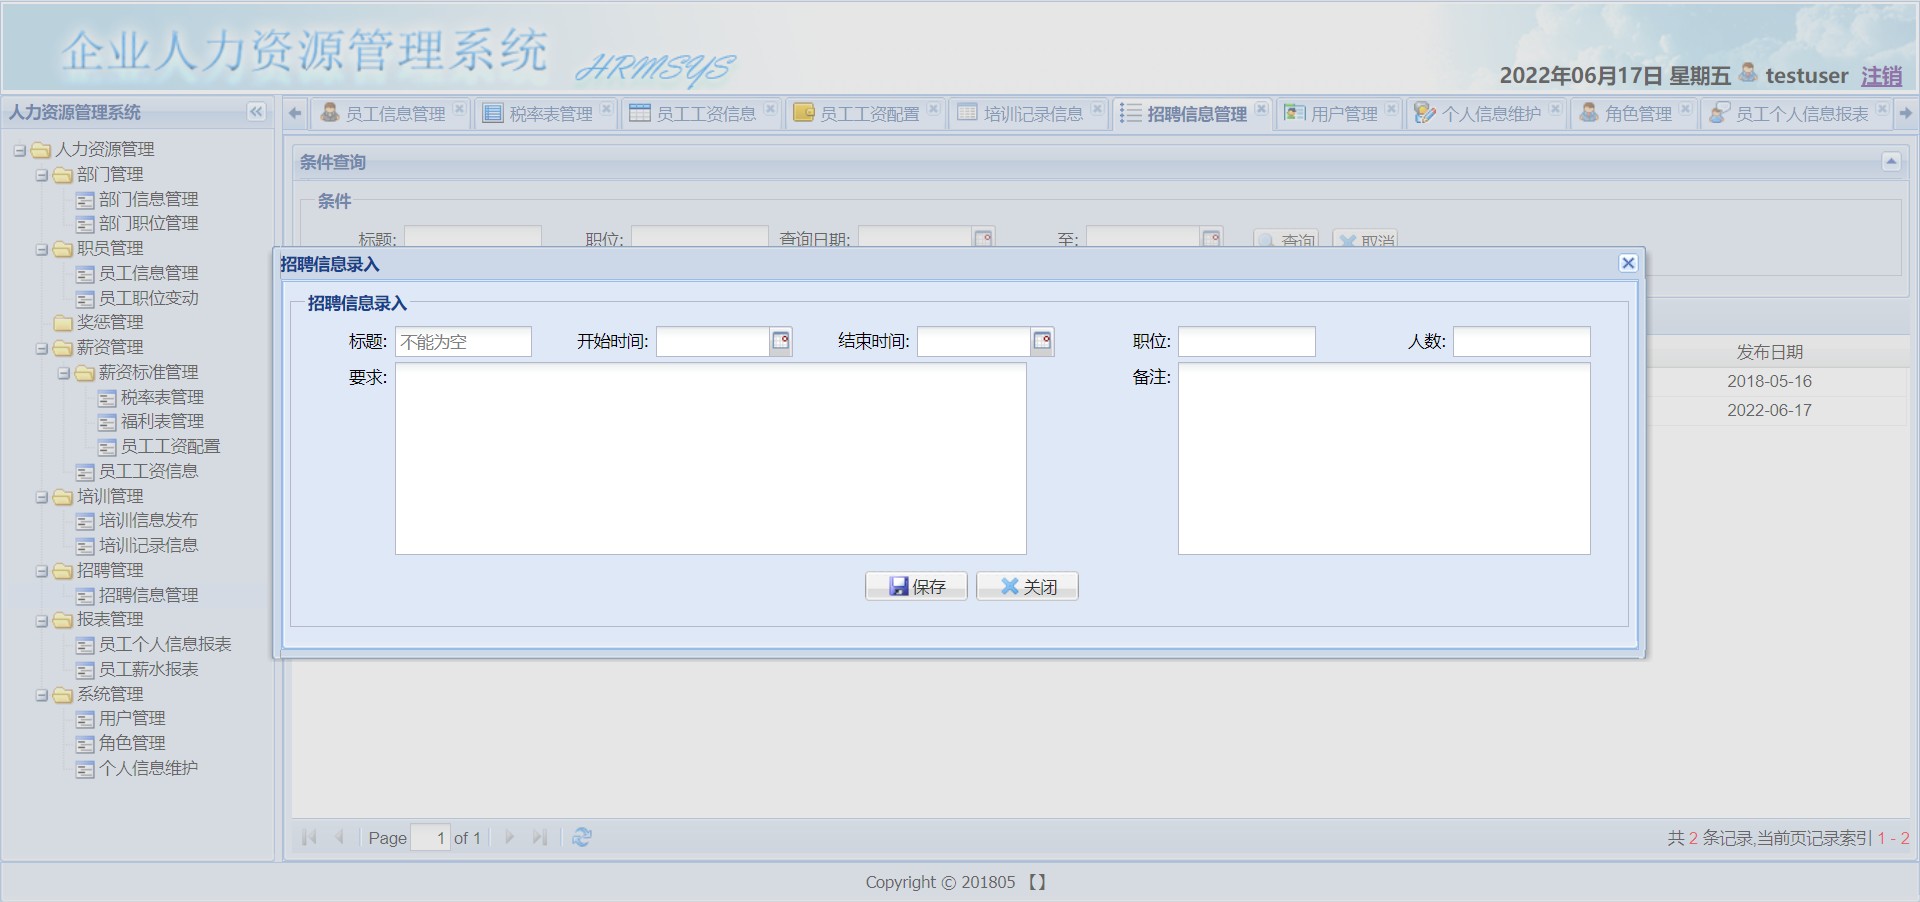Screen dimensions: 1920x902
Task: Click 取消 button in query panel
Action: tap(1365, 240)
